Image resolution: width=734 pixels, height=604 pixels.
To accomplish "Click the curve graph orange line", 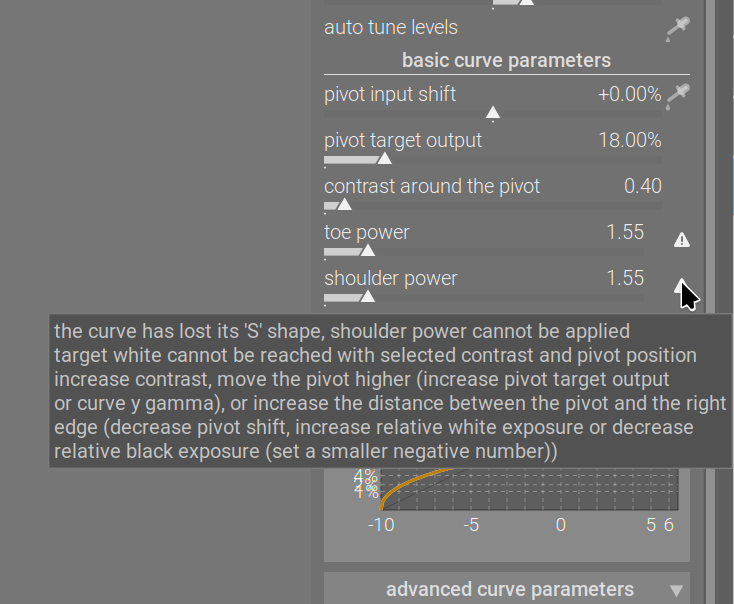I will tap(392, 484).
